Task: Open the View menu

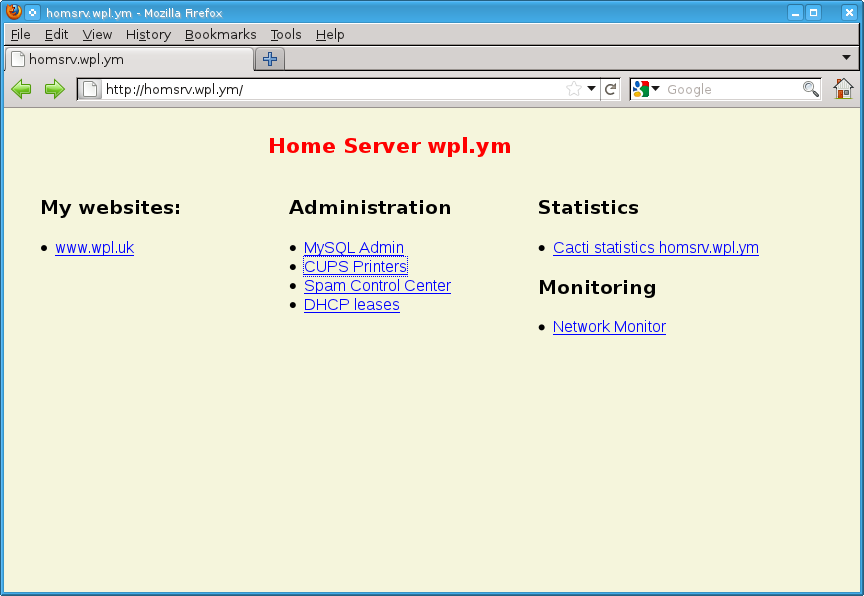Action: point(97,35)
